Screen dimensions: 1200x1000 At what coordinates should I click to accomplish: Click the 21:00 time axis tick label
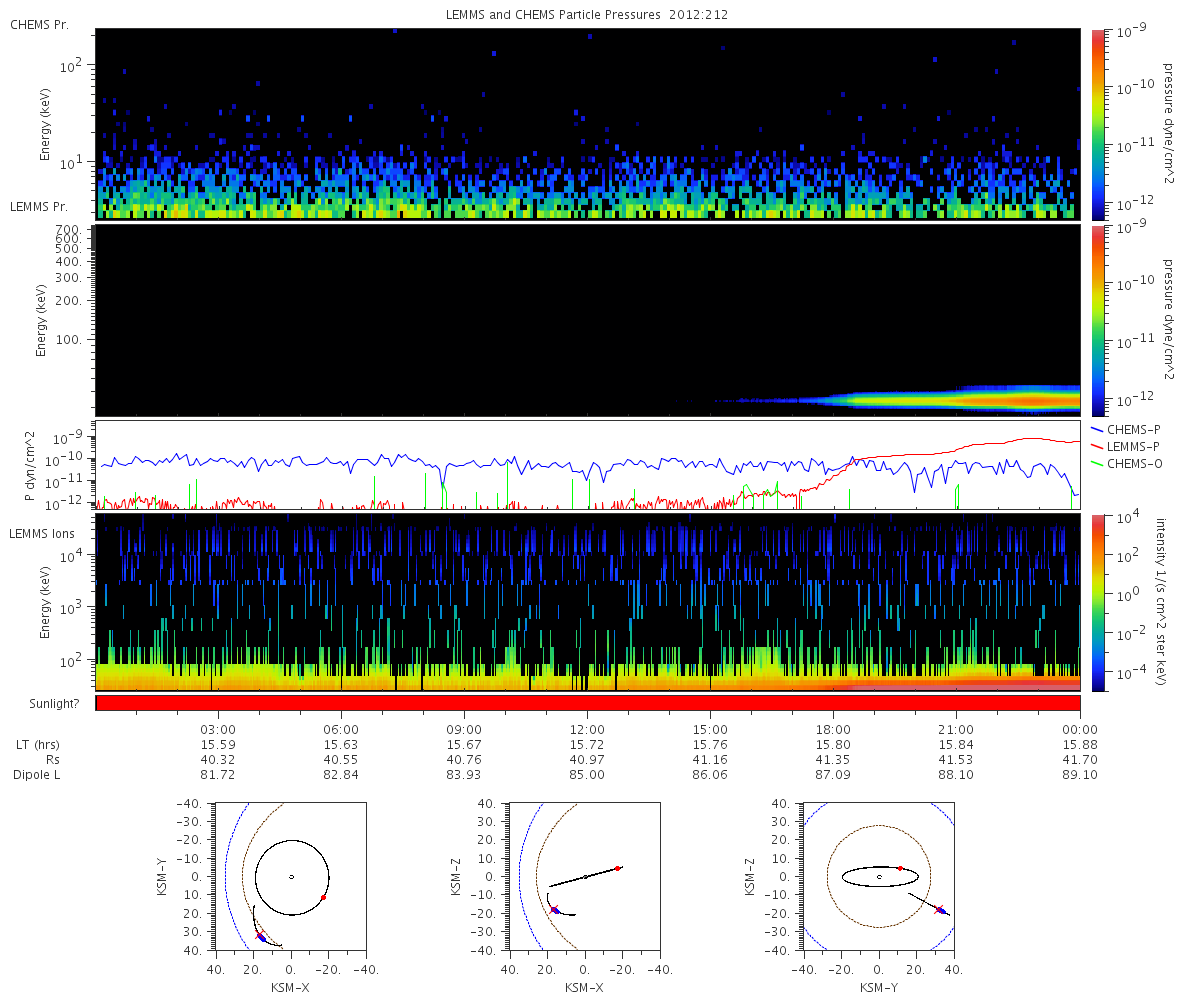click(956, 730)
